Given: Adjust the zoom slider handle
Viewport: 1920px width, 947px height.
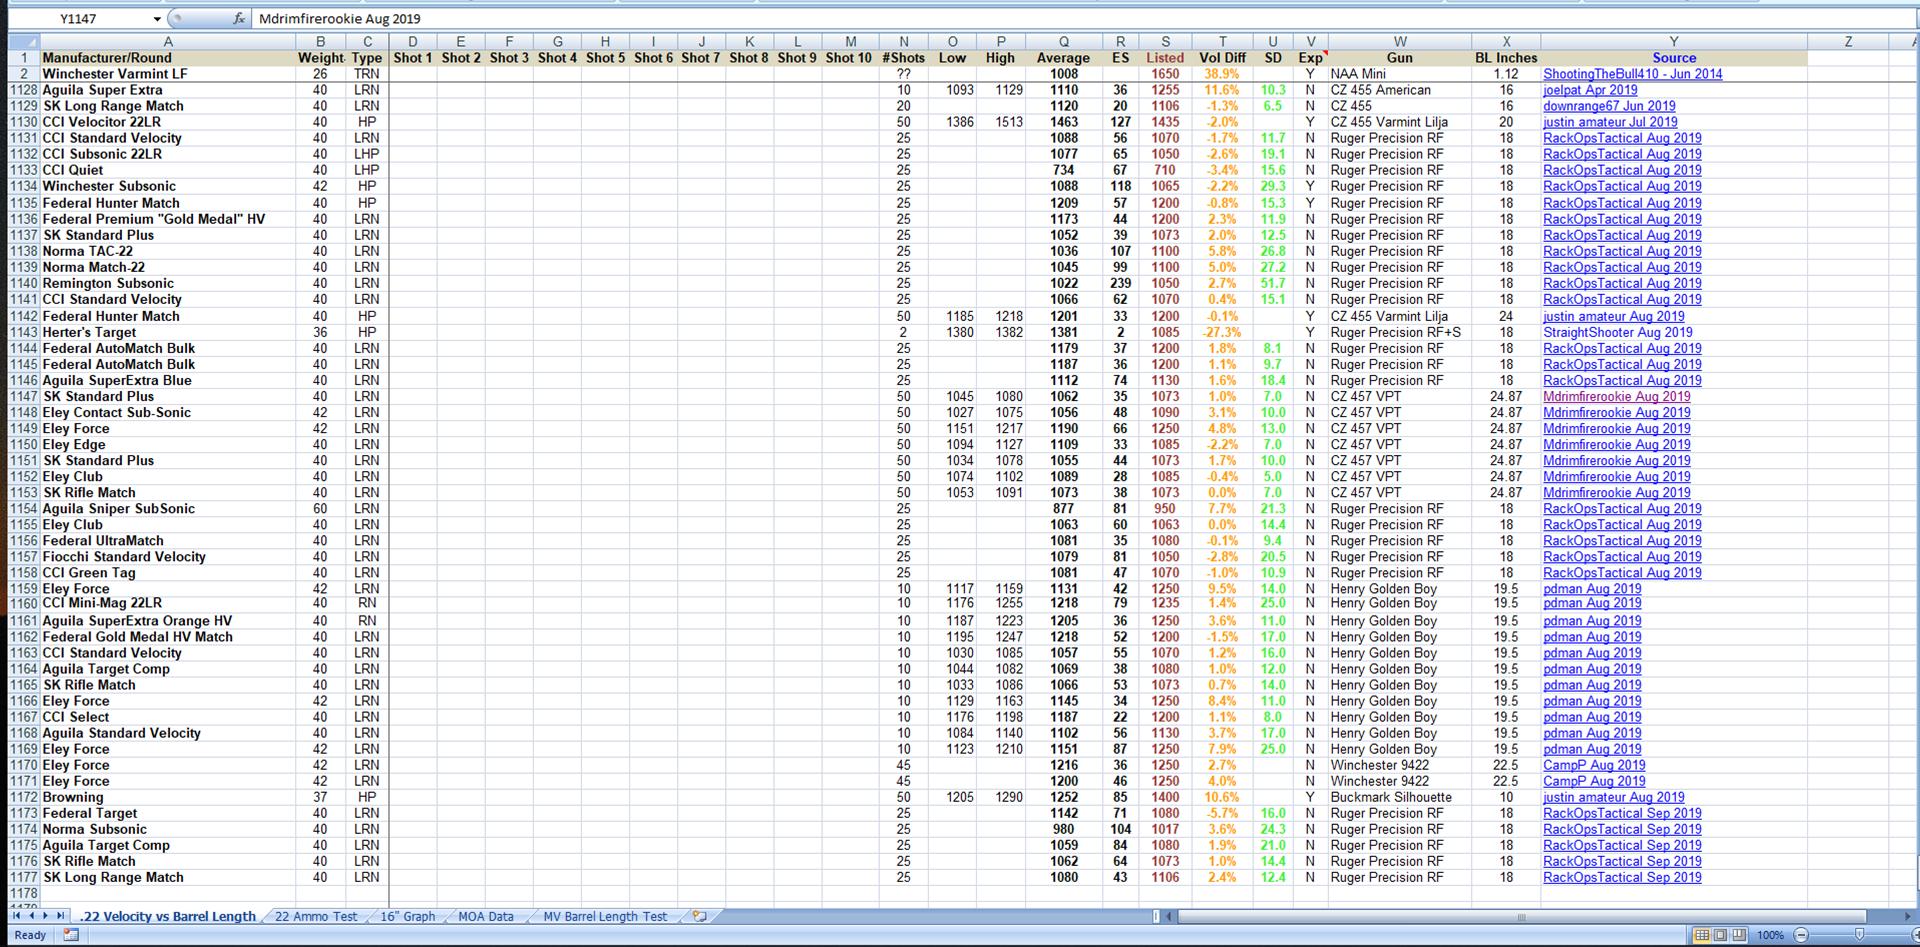Looking at the screenshot, I should [x=1859, y=935].
